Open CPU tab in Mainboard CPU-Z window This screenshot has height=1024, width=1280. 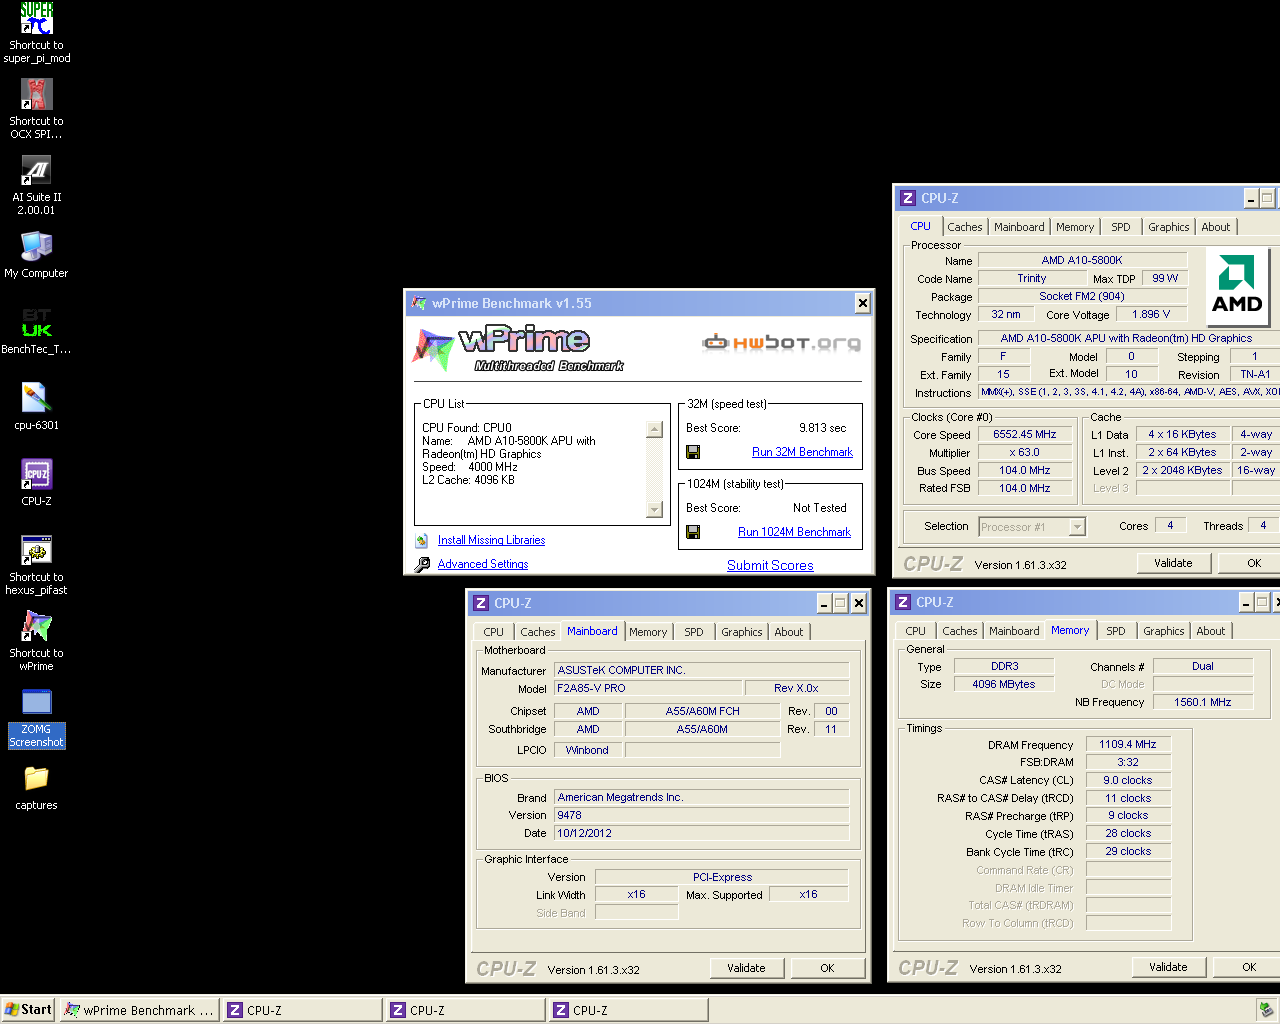click(494, 632)
